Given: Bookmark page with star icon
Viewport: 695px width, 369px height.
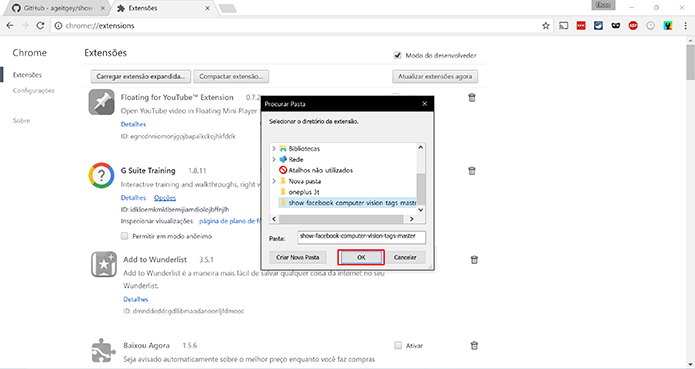Looking at the screenshot, I should [546, 26].
